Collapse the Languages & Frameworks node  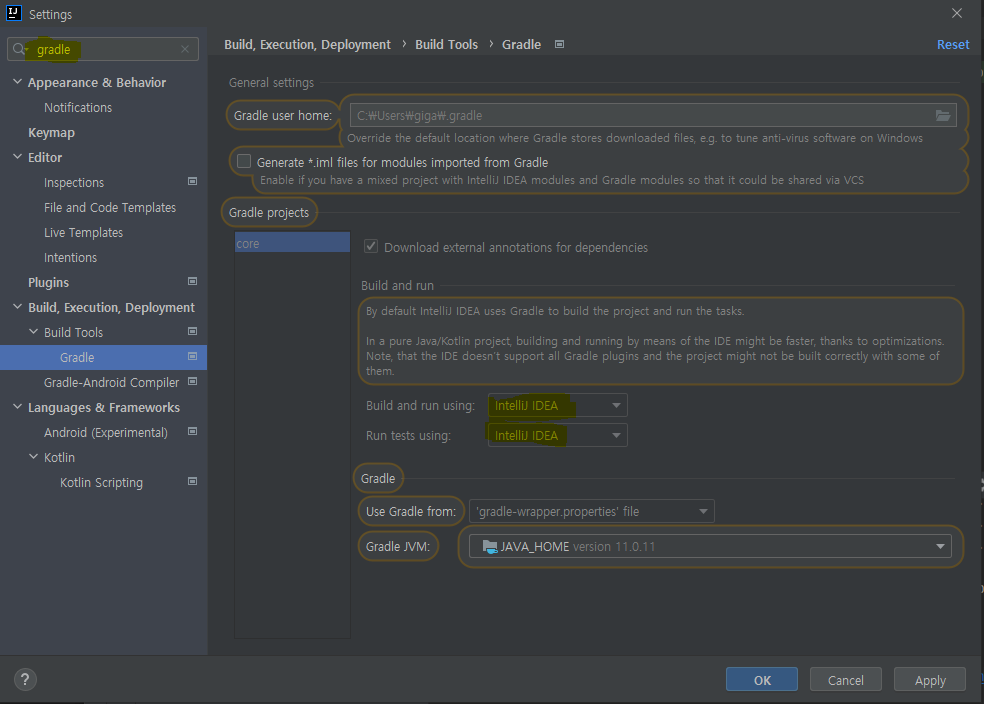coord(18,407)
